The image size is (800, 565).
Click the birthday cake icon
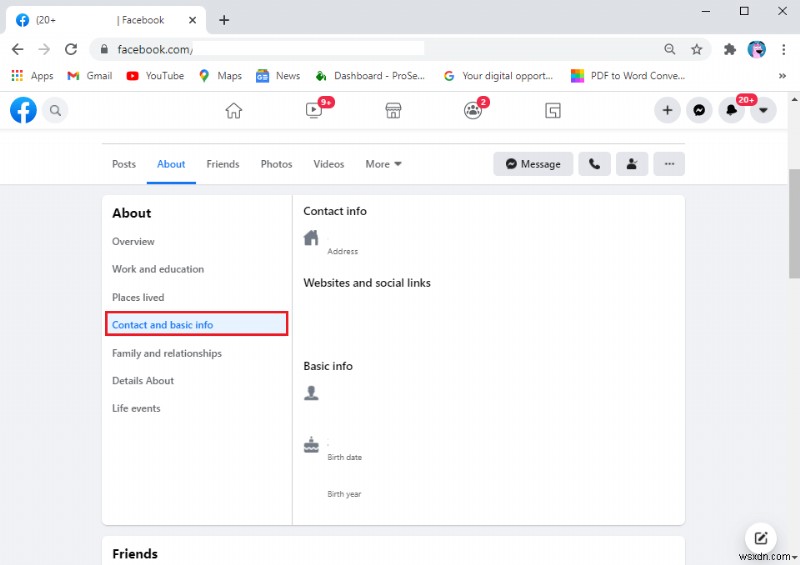tap(311, 445)
